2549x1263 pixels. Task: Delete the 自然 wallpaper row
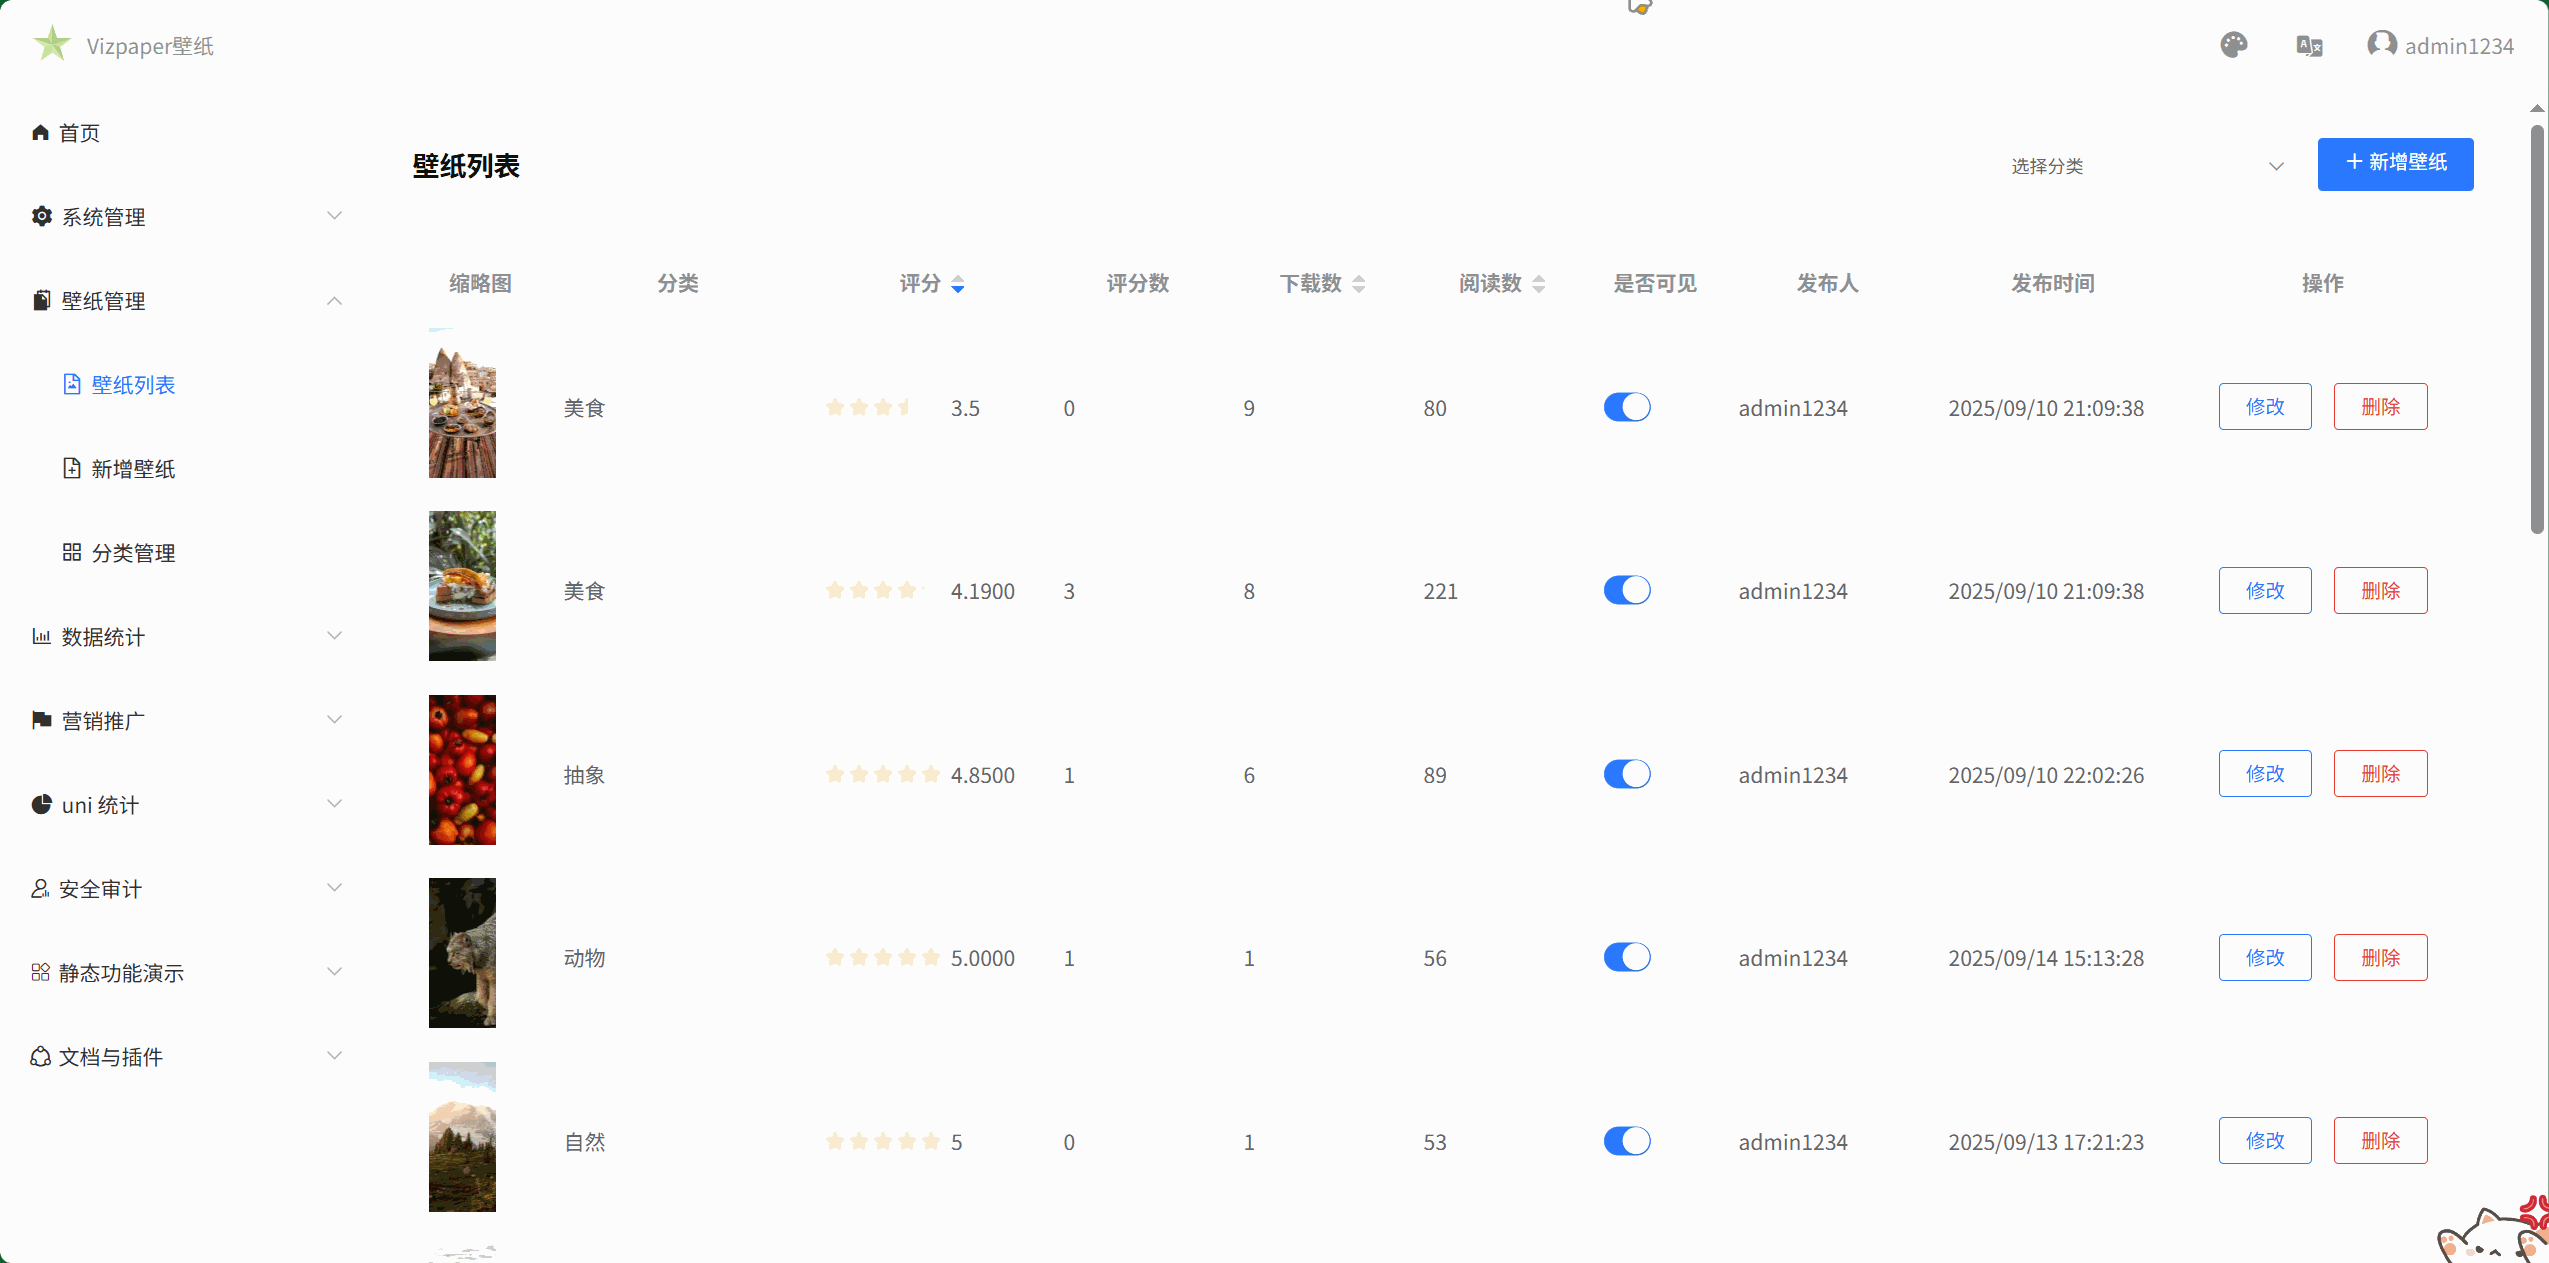2379,1141
